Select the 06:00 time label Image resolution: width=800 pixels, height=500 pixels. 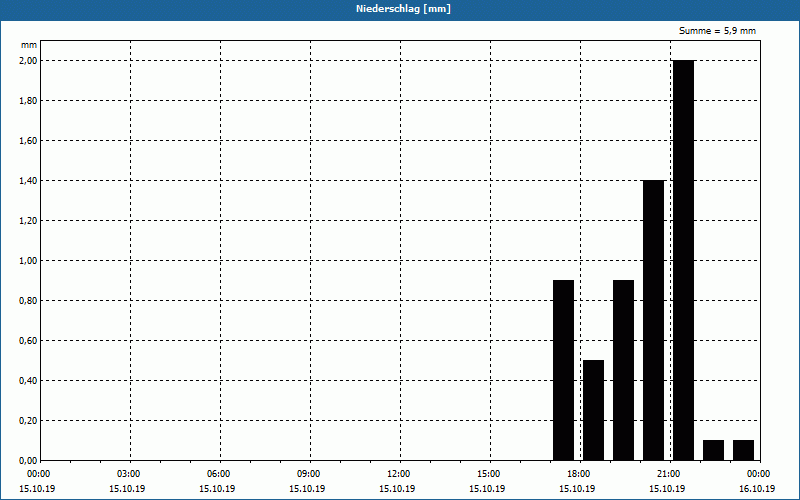(219, 474)
